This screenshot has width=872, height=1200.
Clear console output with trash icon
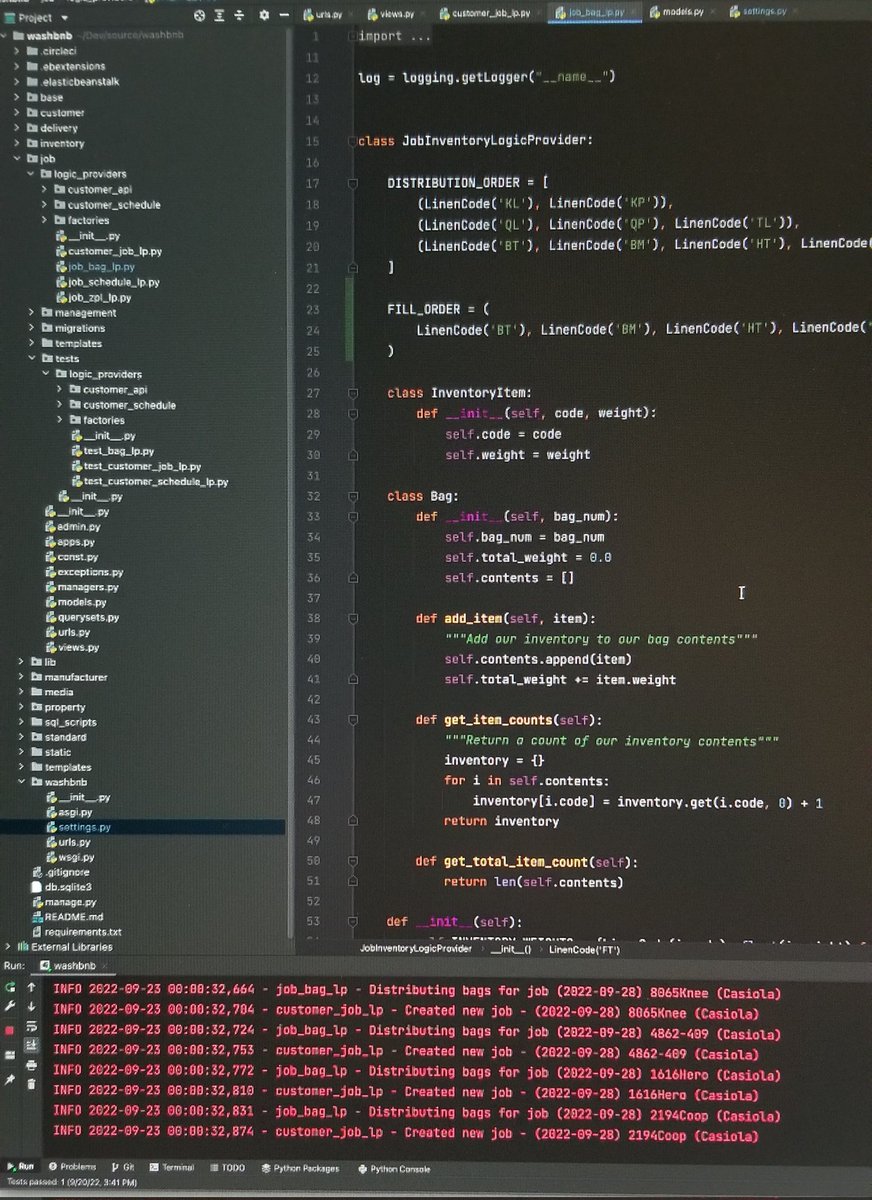click(32, 1084)
